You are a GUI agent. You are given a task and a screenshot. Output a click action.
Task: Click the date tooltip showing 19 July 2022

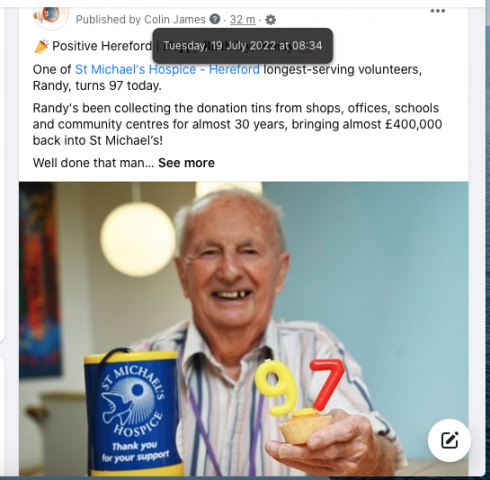point(243,46)
